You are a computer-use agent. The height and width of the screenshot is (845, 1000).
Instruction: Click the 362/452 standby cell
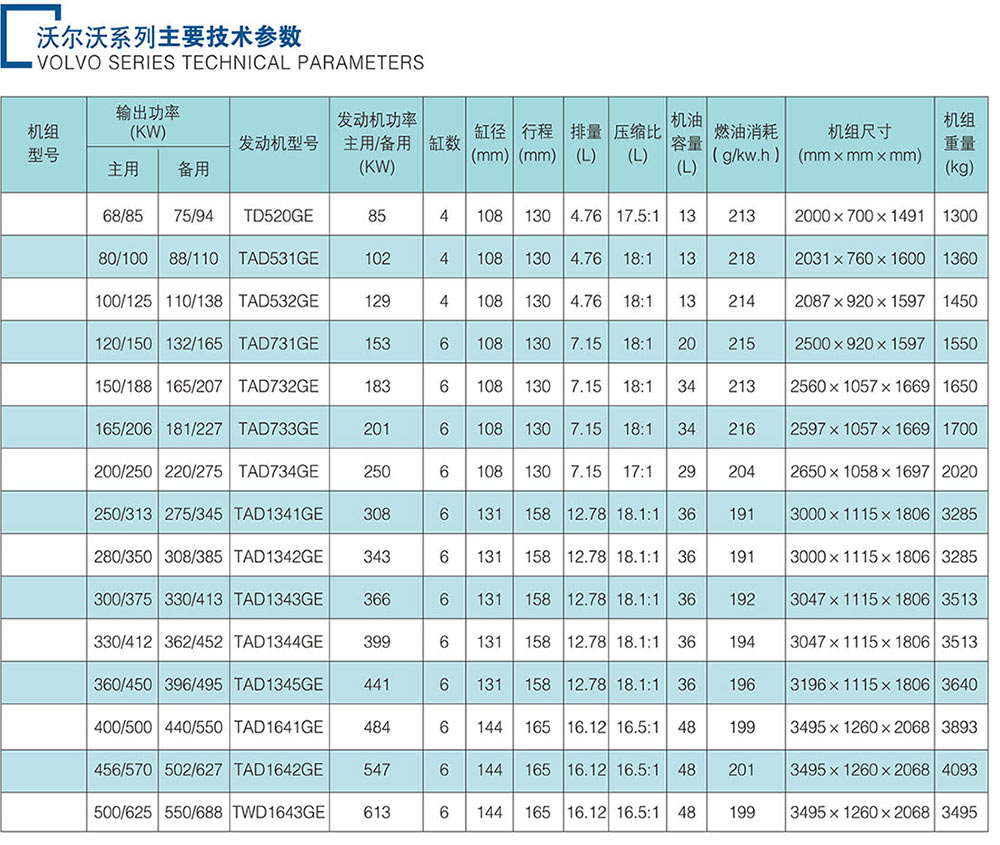pos(194,642)
